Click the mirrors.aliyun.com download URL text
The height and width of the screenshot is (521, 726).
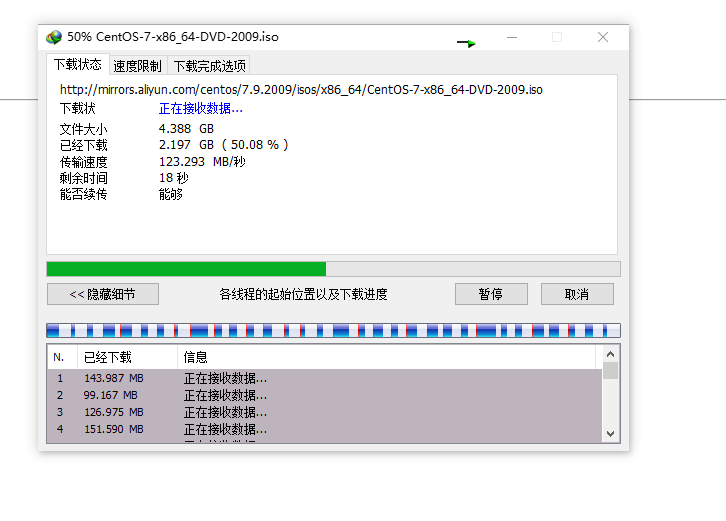[x=301, y=89]
